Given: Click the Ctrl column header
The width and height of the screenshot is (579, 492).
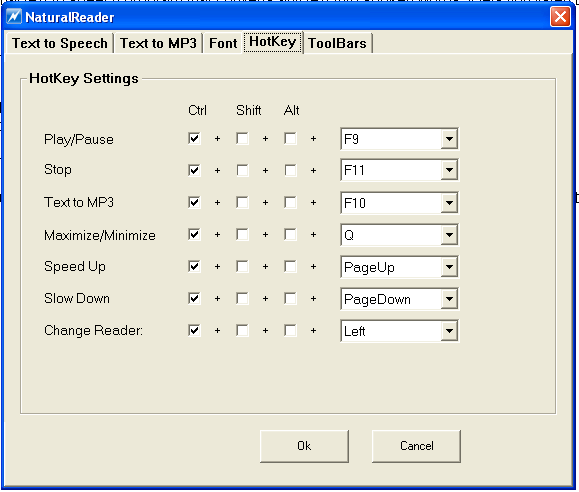Looking at the screenshot, I should point(197,110).
